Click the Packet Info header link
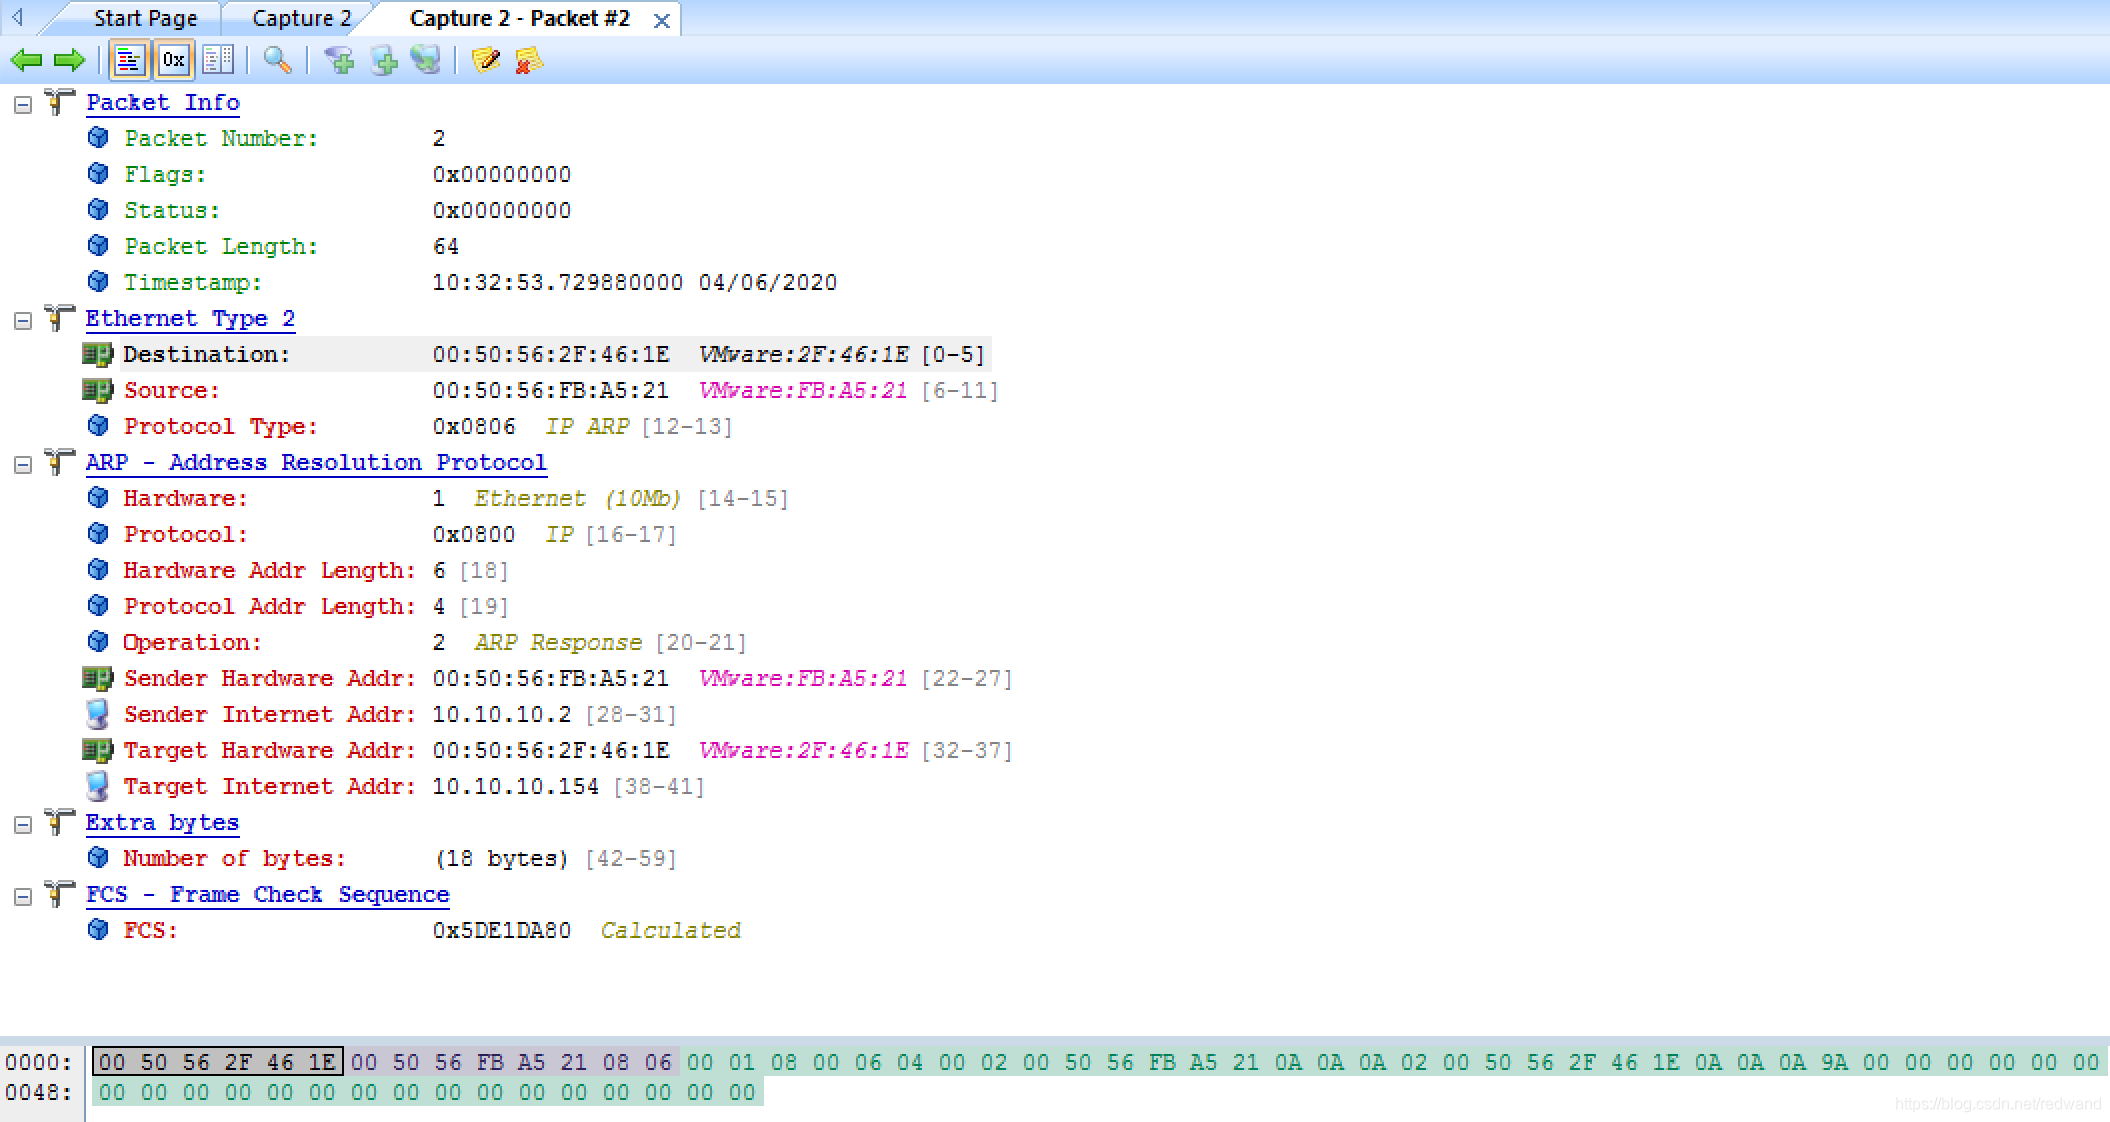The width and height of the screenshot is (2110, 1122). [x=163, y=102]
